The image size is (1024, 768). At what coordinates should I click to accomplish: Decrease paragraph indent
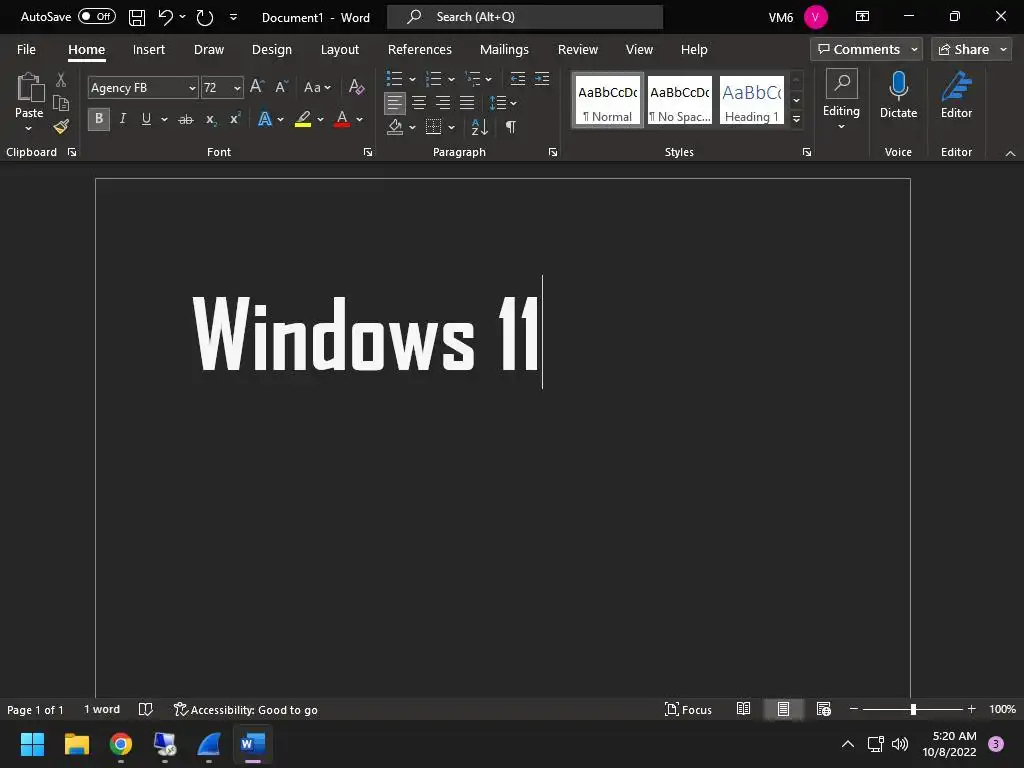[517, 79]
